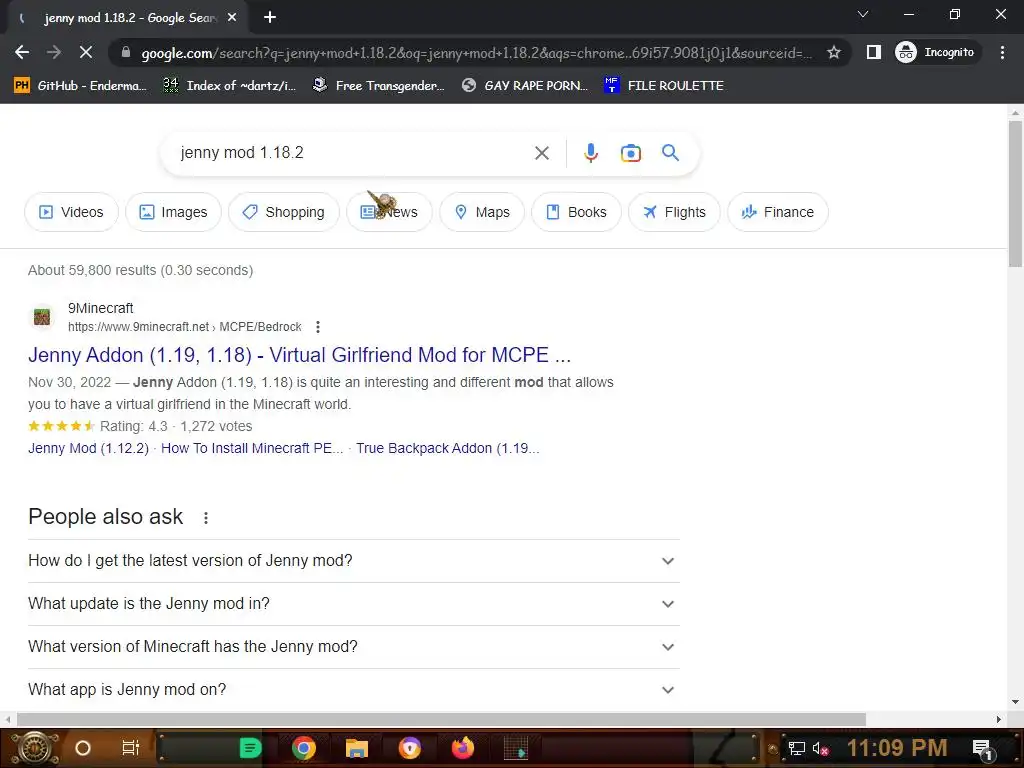The width and height of the screenshot is (1024, 768).
Task: Filter results by Videos
Action: coord(71,212)
